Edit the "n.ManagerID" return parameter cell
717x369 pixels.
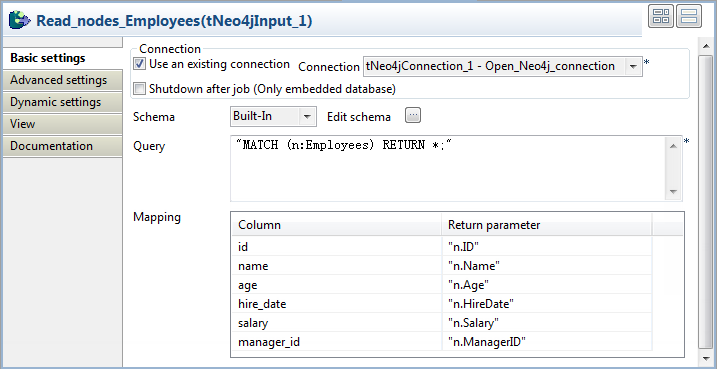pyautogui.click(x=547, y=342)
